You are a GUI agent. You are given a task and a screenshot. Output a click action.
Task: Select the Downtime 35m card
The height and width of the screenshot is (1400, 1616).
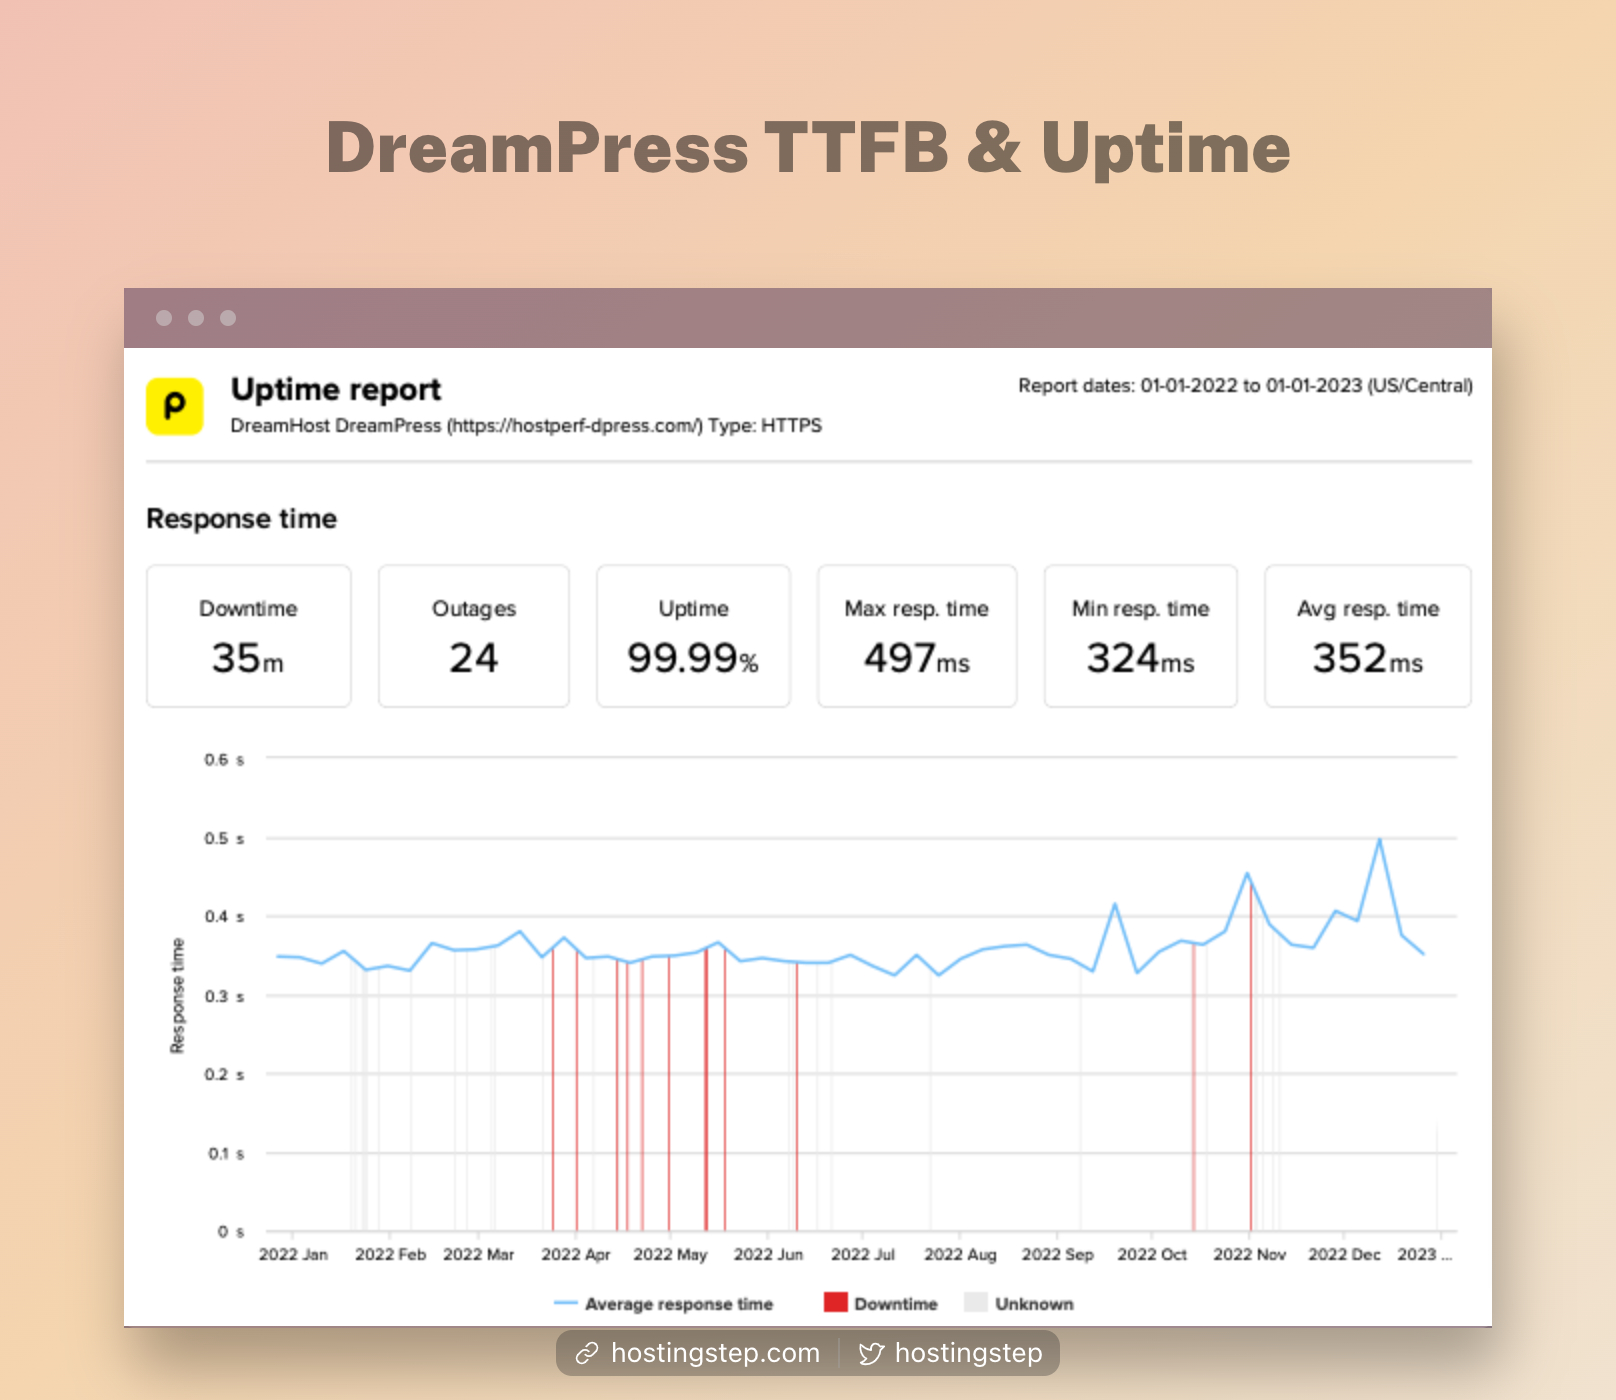pos(249,636)
